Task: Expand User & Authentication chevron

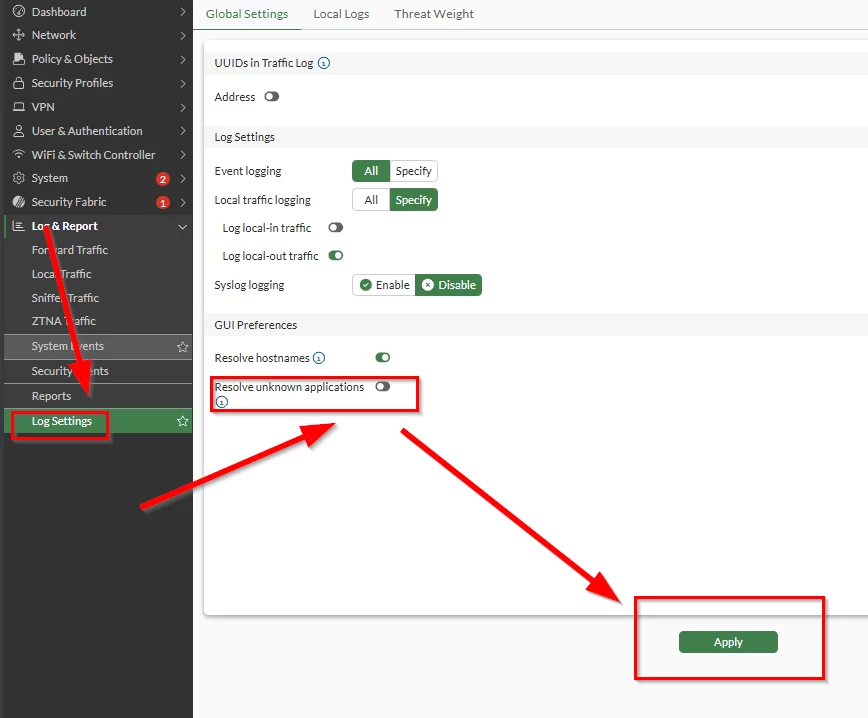Action: (x=183, y=131)
